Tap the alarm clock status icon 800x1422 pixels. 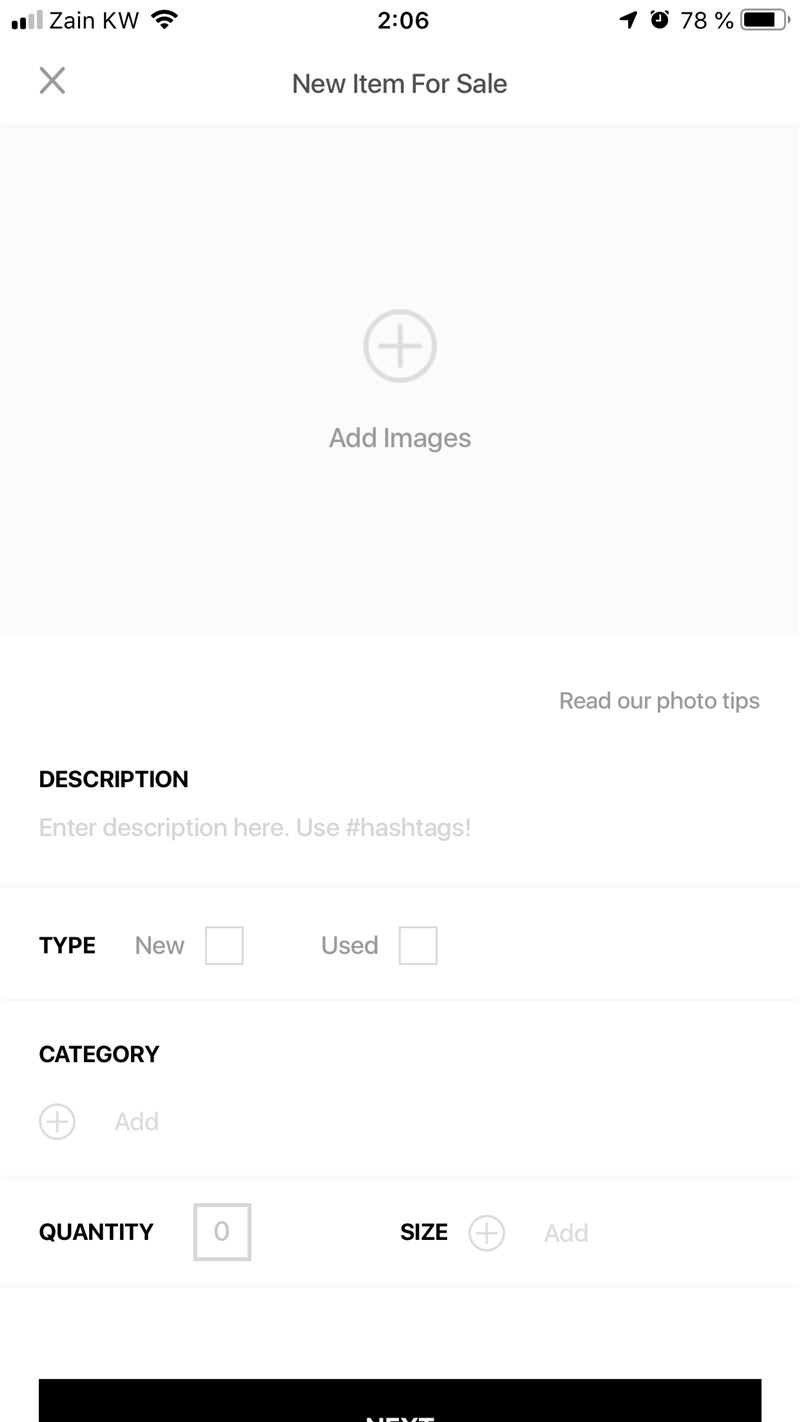659,19
